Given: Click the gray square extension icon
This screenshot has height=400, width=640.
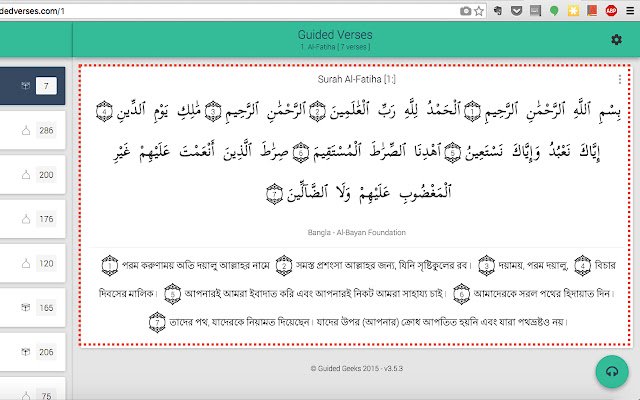Looking at the screenshot, I should [535, 11].
